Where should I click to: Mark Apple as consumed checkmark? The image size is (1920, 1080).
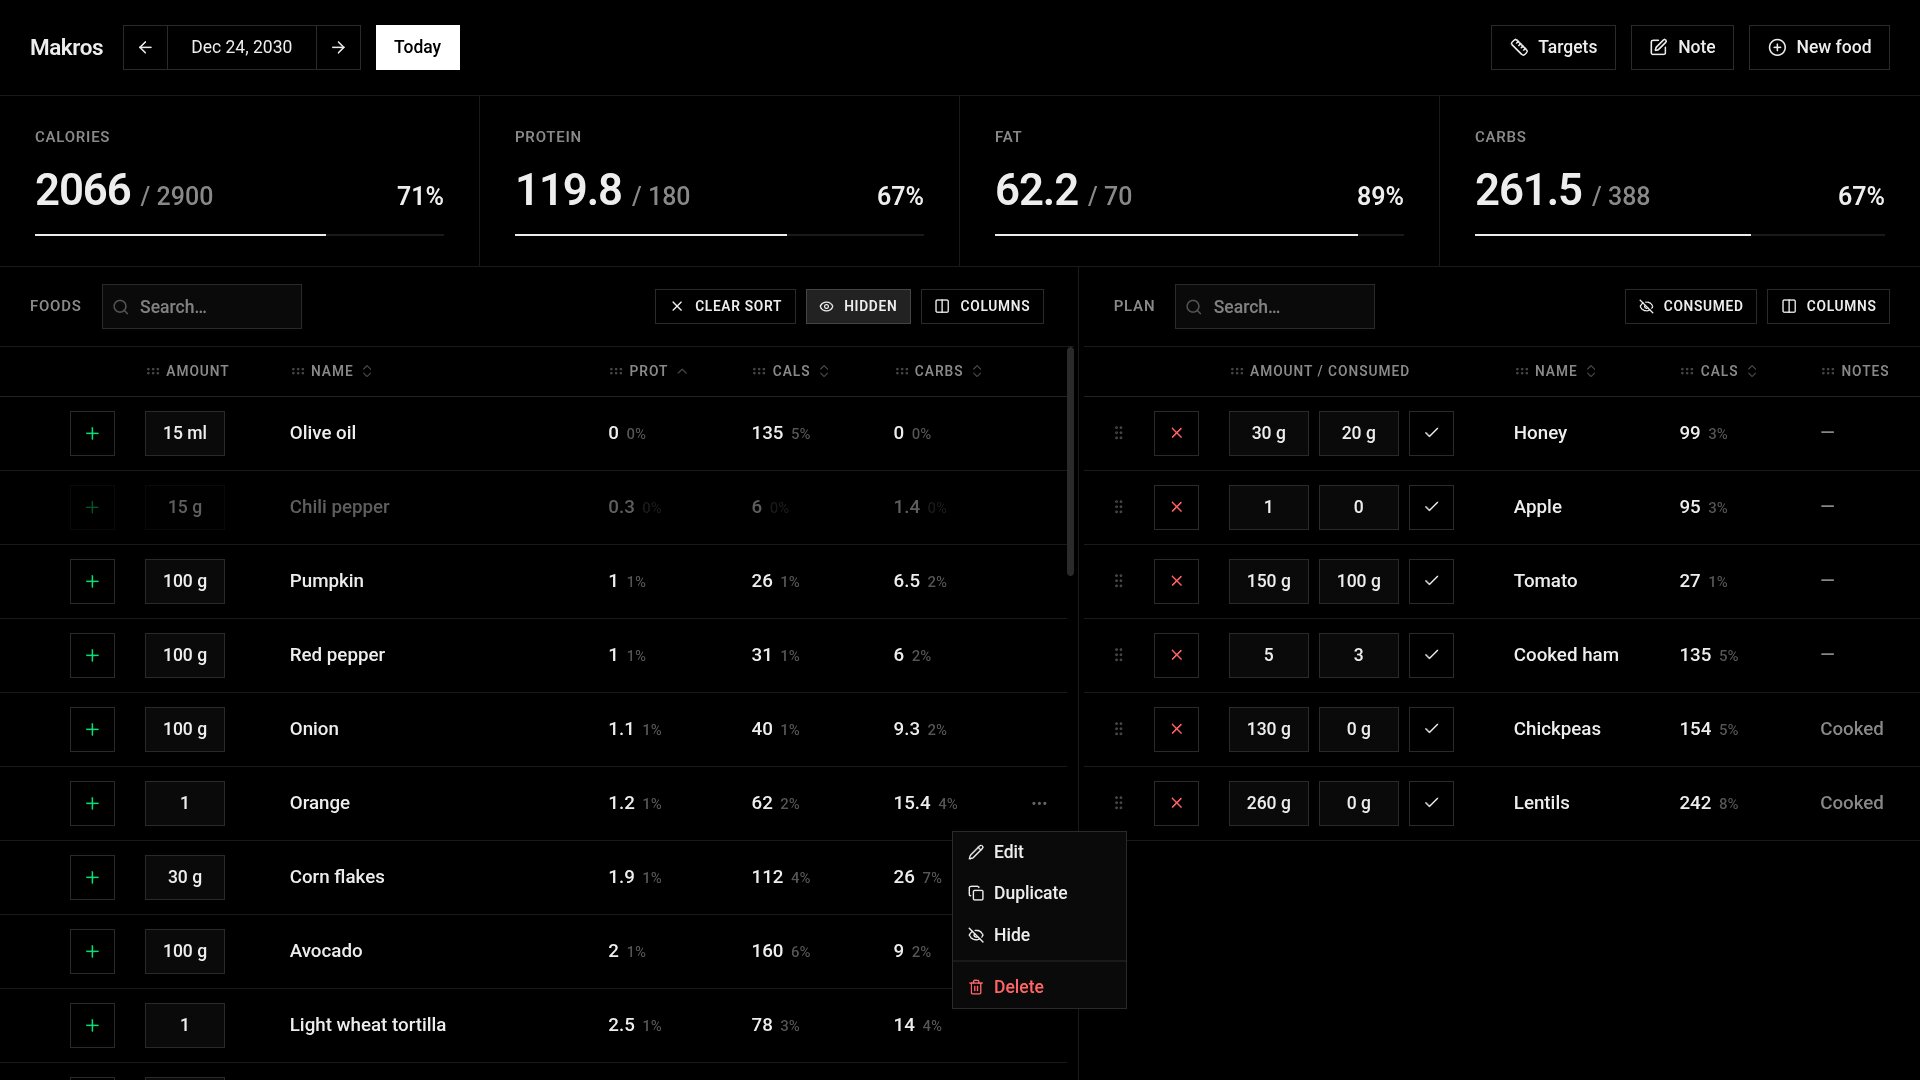click(1431, 507)
